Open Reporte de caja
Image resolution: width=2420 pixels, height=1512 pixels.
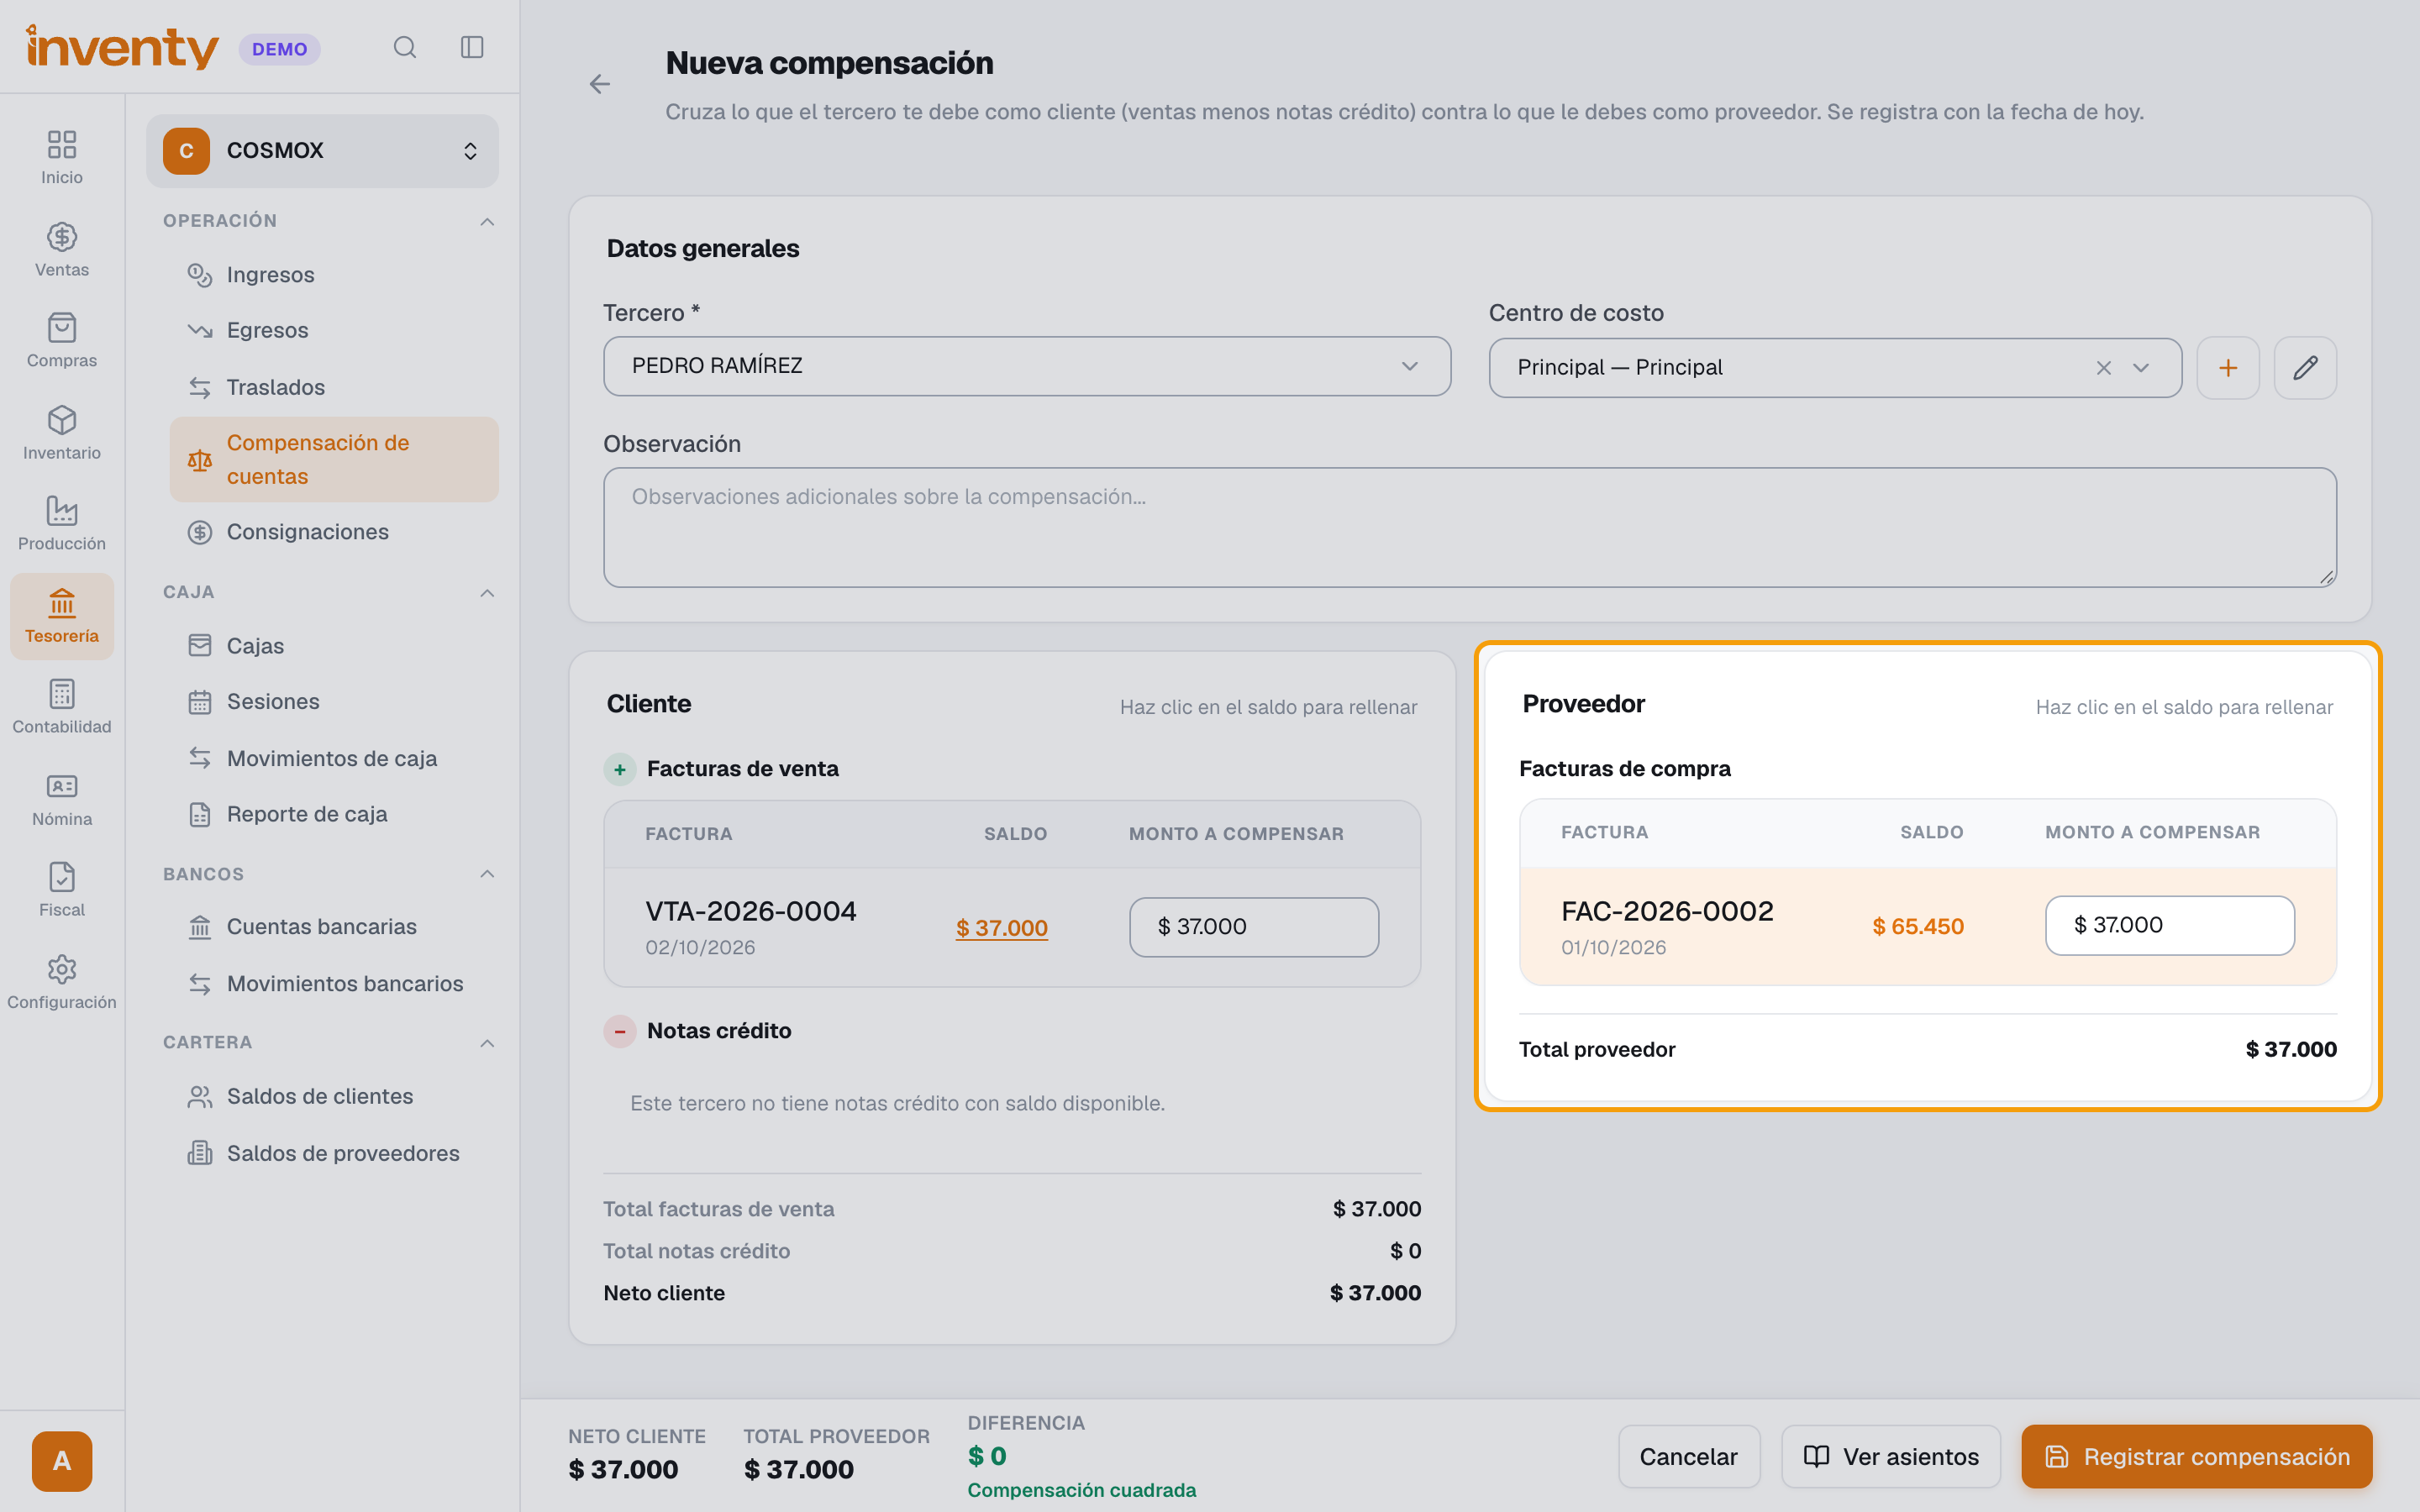click(334, 814)
